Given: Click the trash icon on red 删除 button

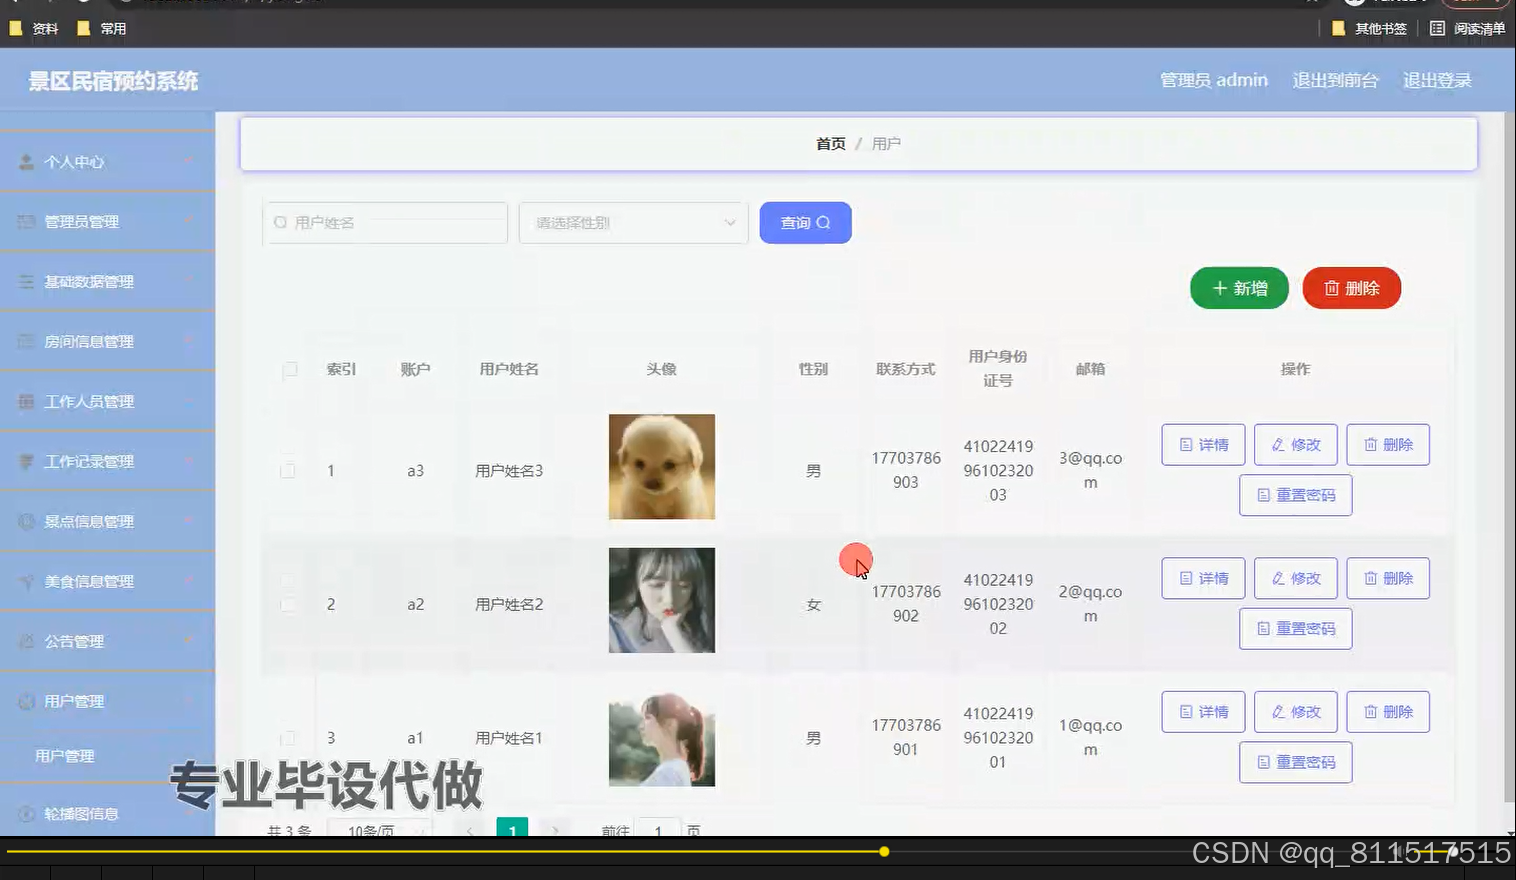Looking at the screenshot, I should 1333,288.
